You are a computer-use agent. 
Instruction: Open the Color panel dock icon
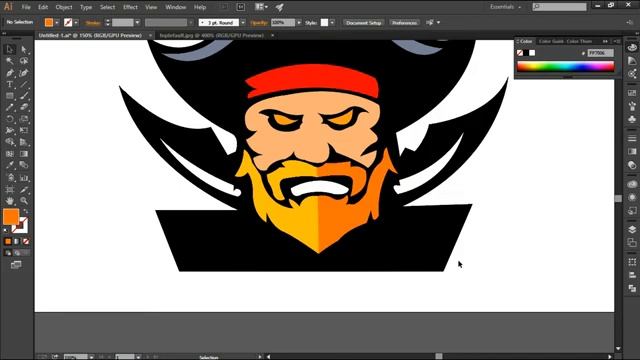click(x=632, y=47)
